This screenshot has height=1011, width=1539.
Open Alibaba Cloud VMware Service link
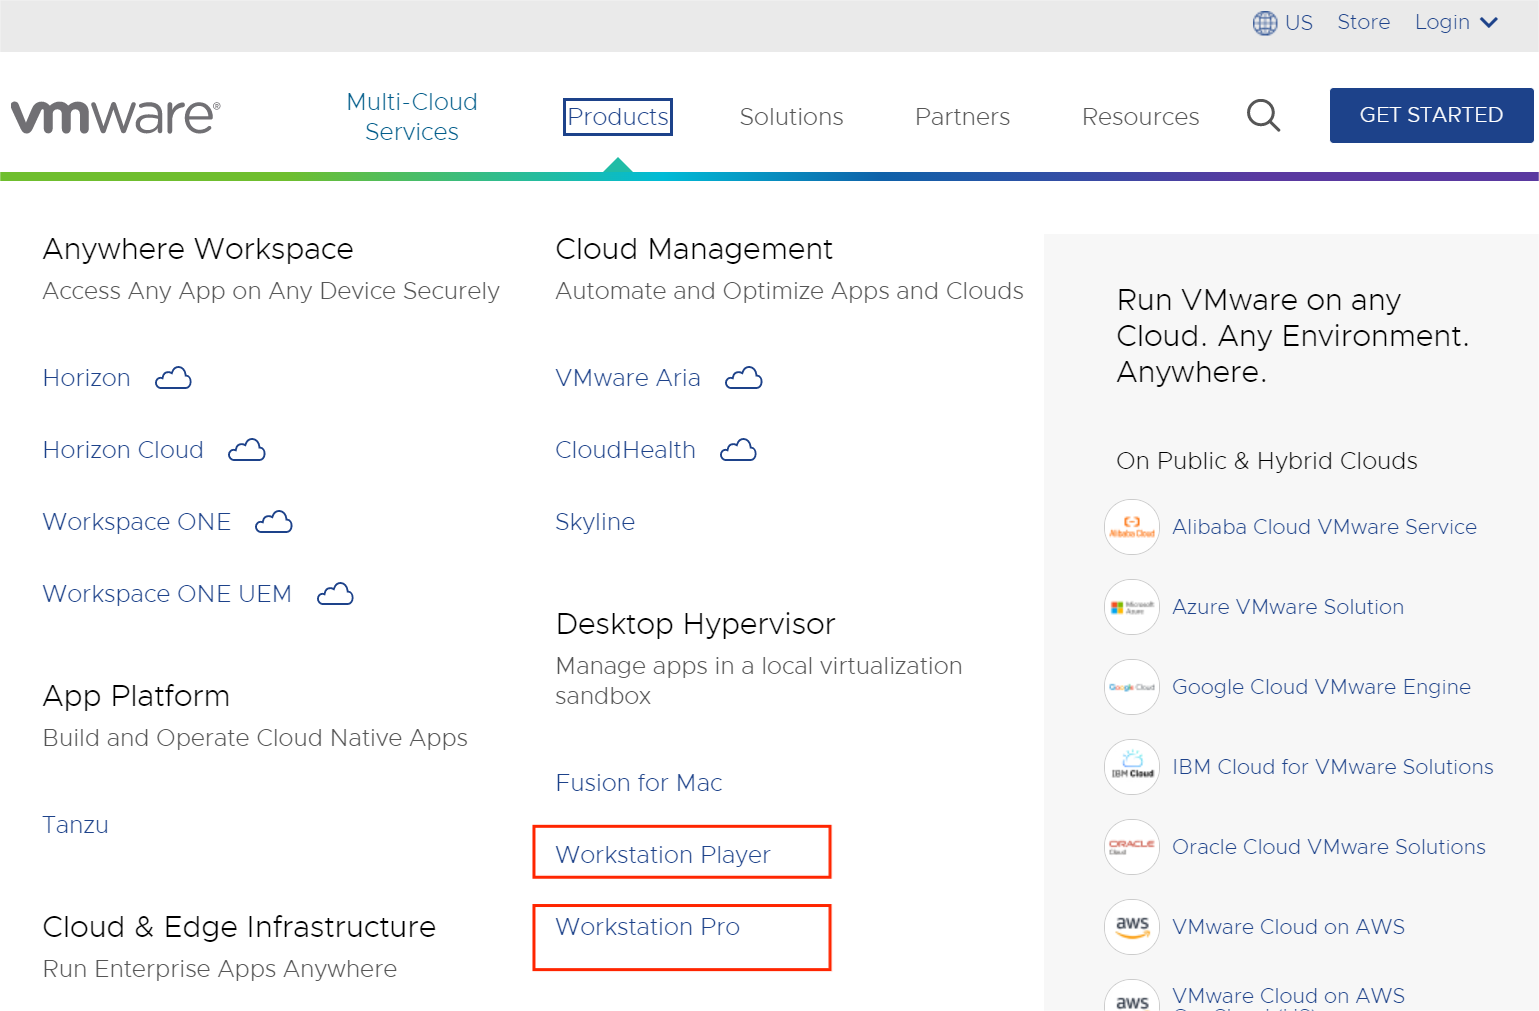click(x=1324, y=527)
